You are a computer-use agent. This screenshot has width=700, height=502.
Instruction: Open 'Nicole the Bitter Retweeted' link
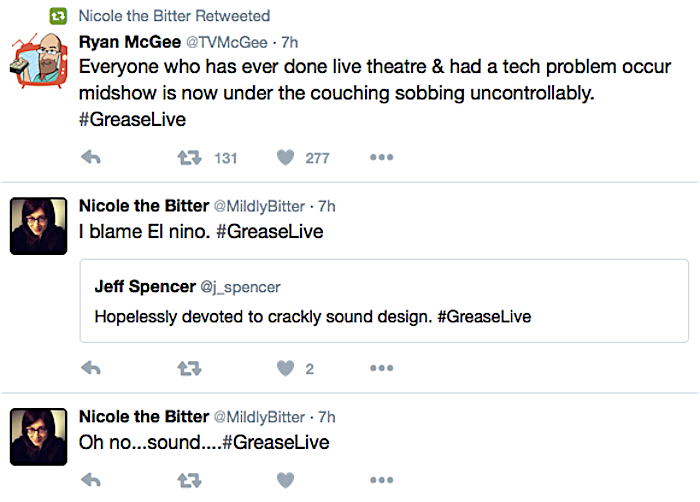(x=173, y=16)
